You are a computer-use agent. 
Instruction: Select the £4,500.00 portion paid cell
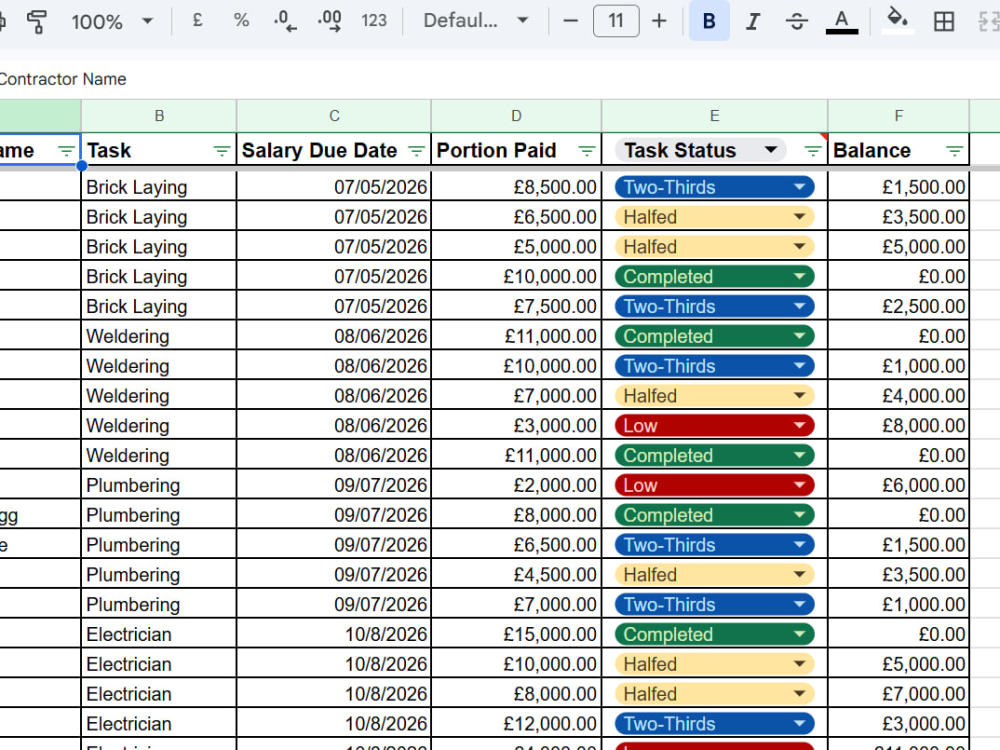tap(516, 575)
